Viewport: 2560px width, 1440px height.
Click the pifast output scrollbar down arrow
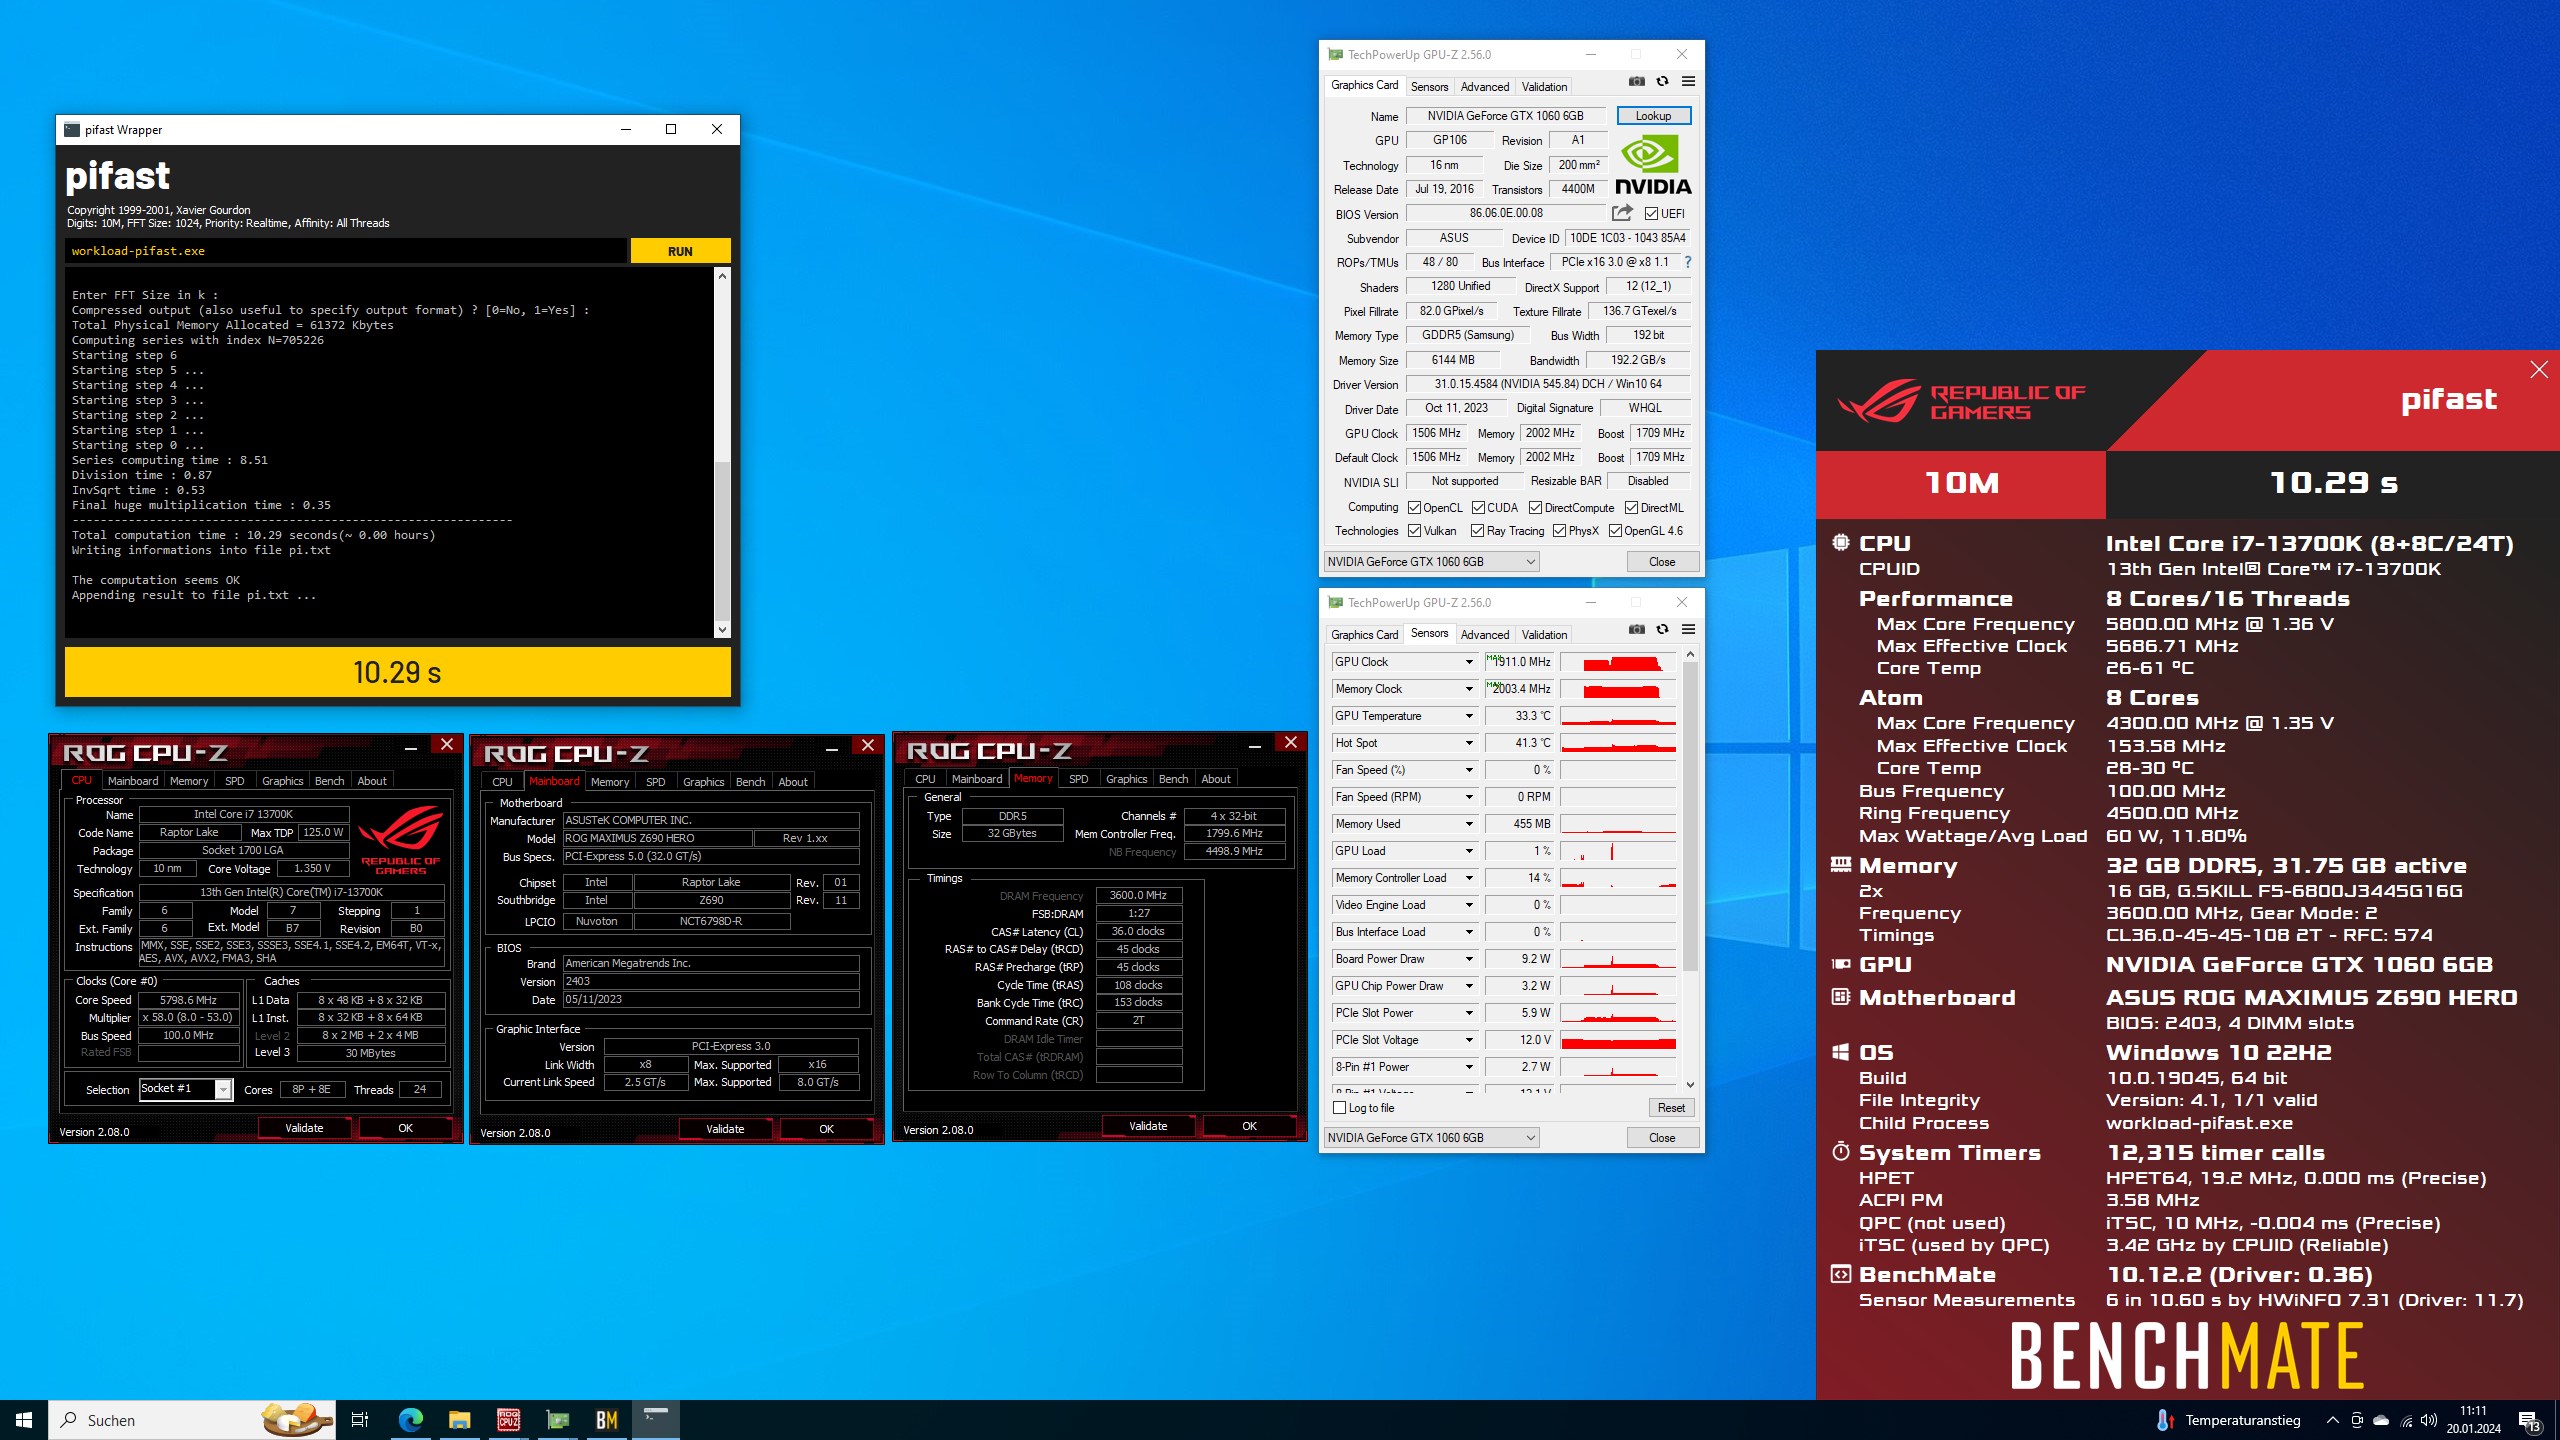pyautogui.click(x=722, y=629)
